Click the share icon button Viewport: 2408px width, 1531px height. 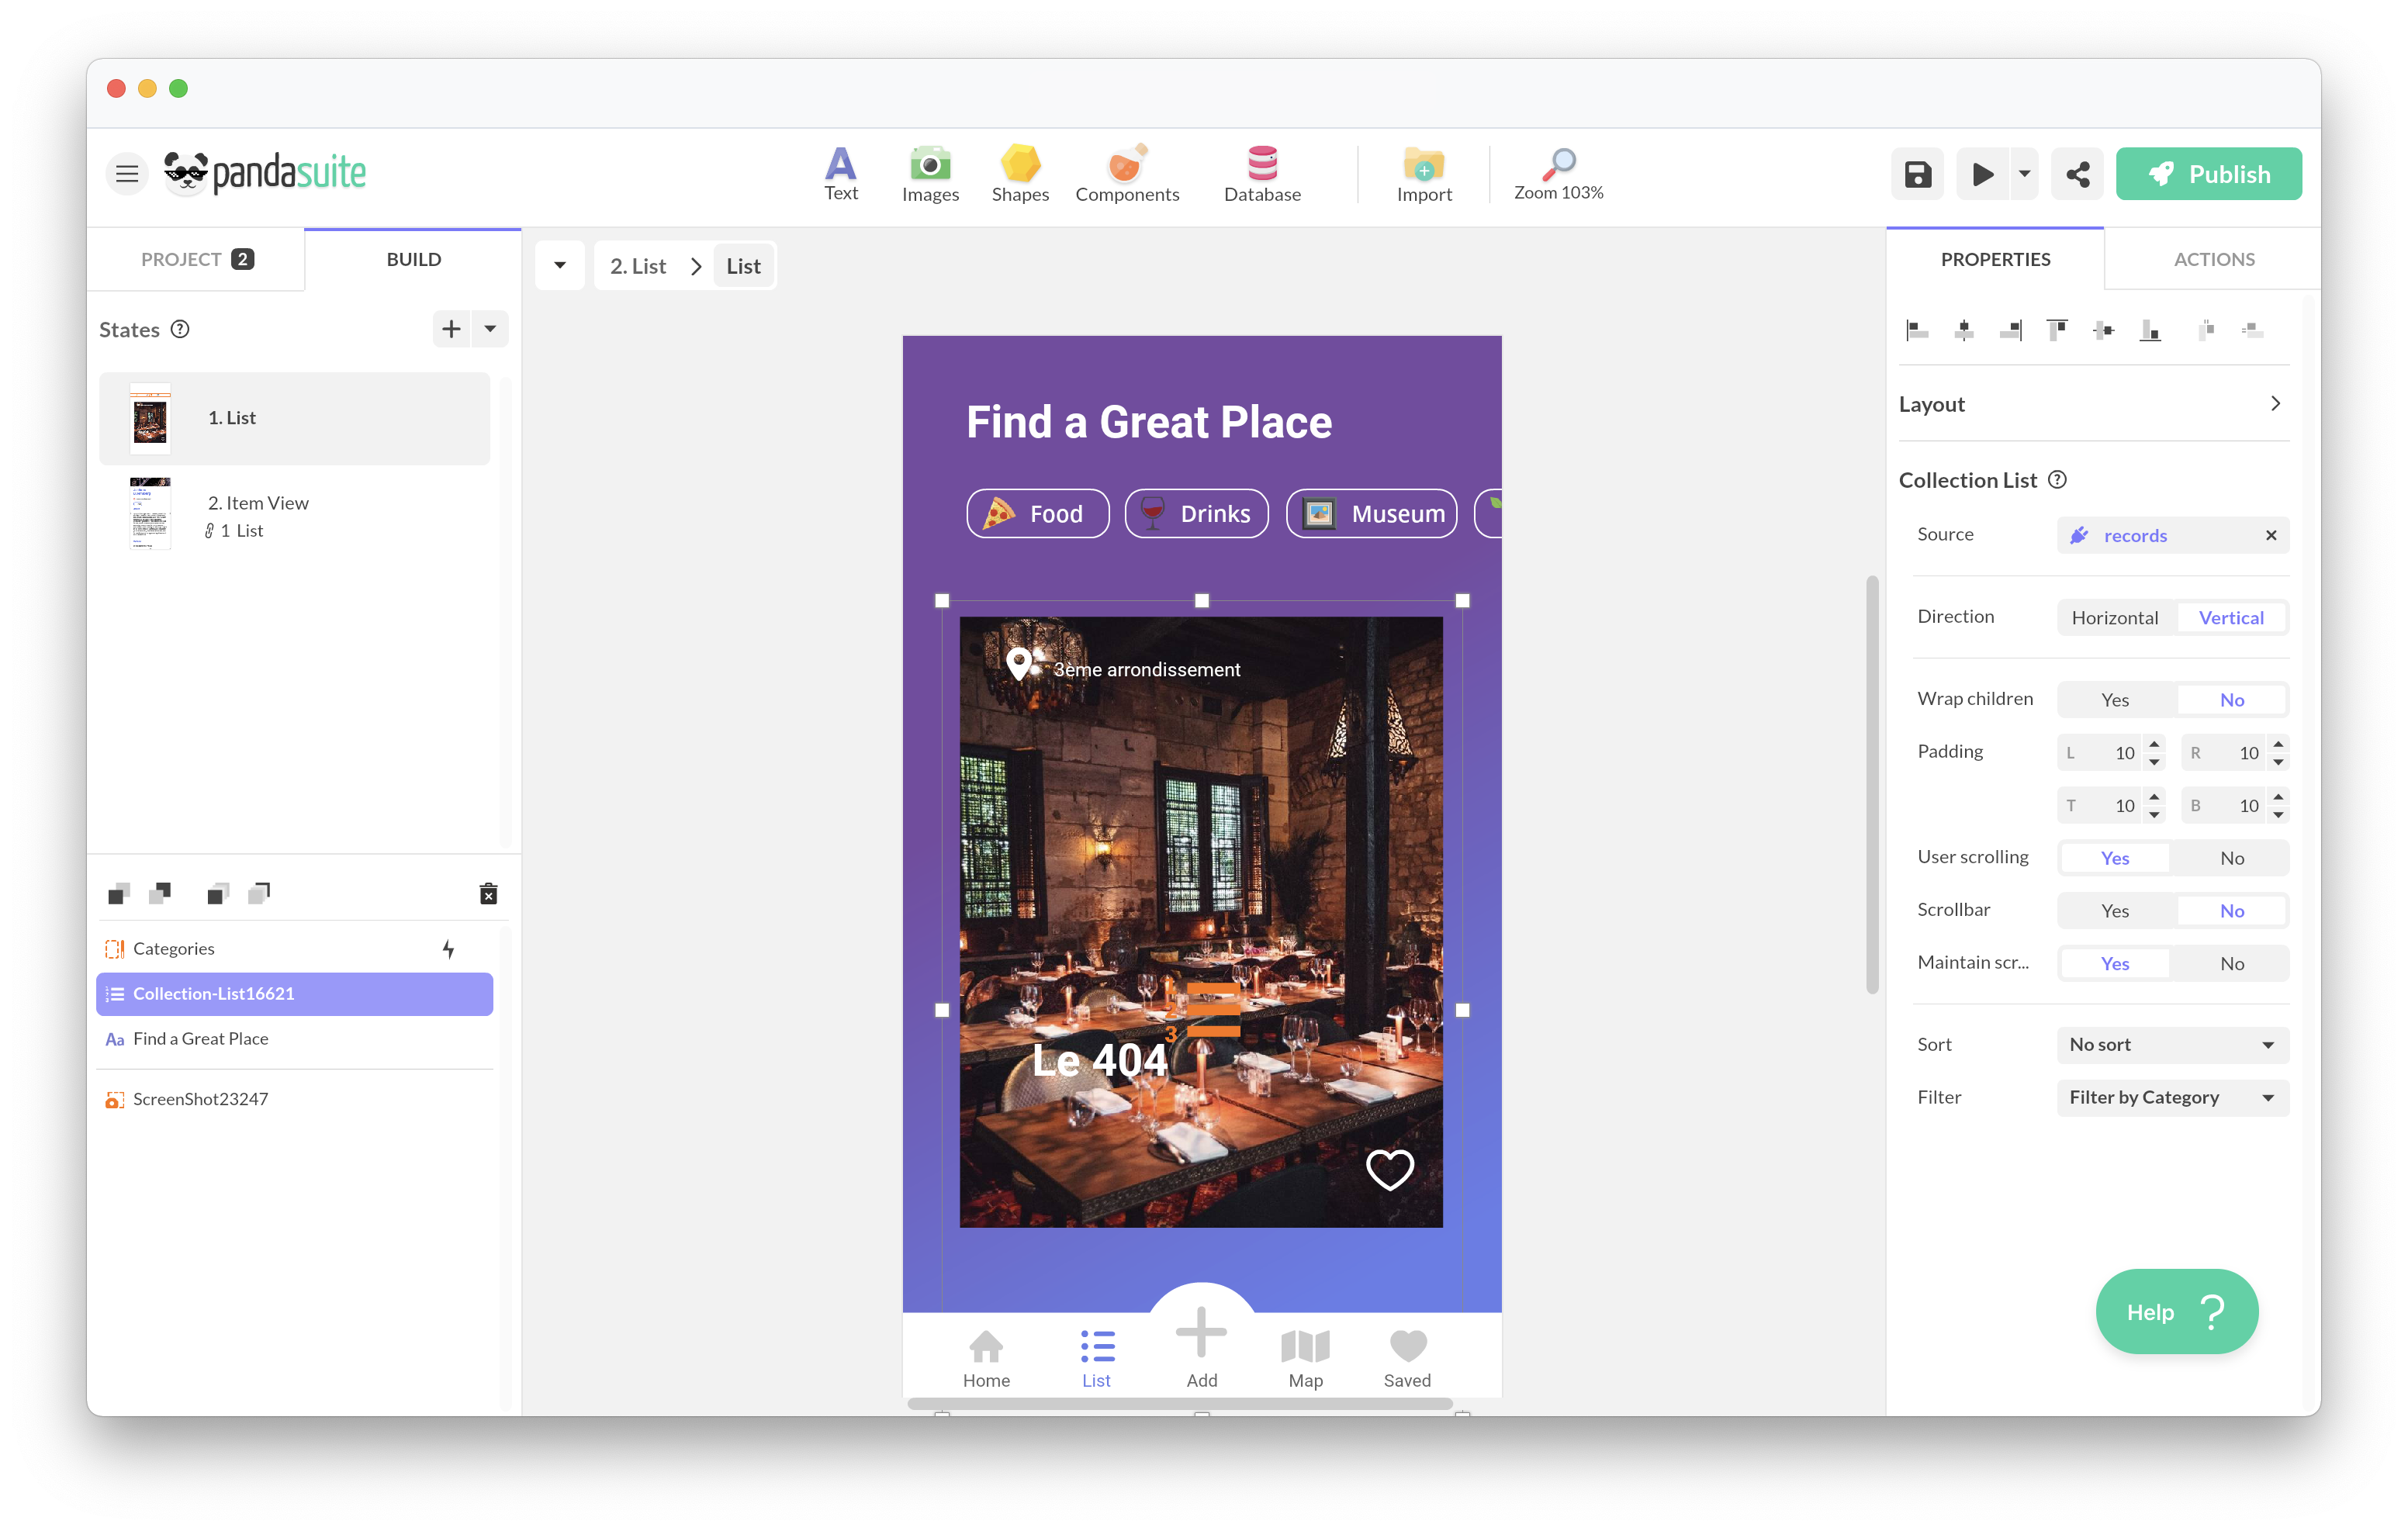pyautogui.click(x=2077, y=174)
